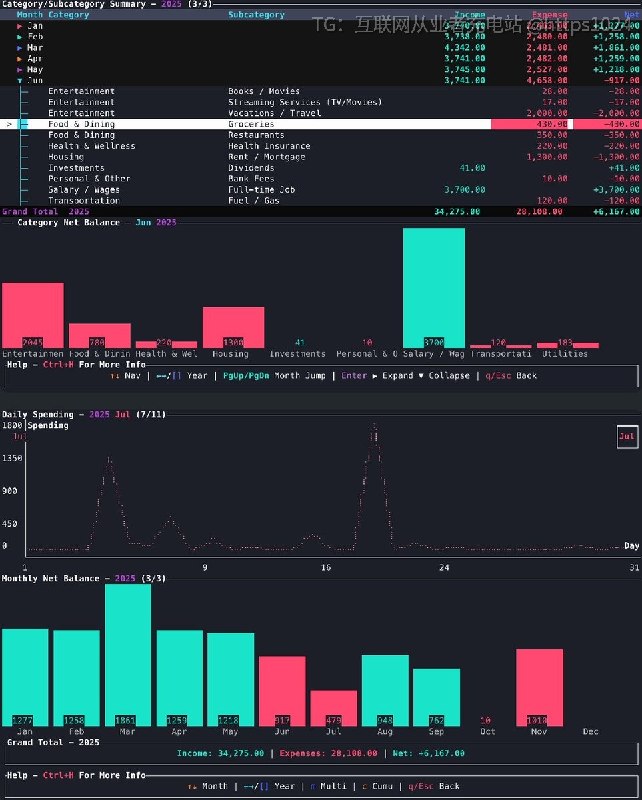Select the Rent / Mortgage row

point(321,157)
